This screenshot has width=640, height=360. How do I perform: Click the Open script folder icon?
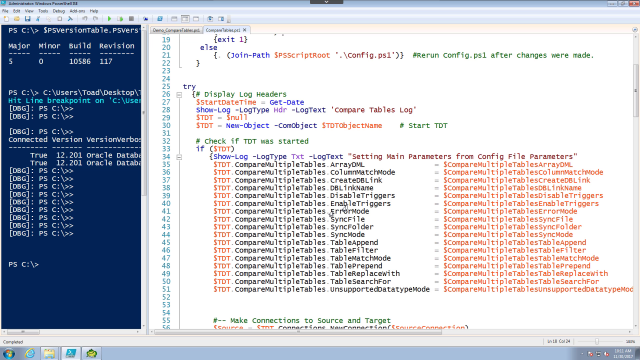pos(17,19)
